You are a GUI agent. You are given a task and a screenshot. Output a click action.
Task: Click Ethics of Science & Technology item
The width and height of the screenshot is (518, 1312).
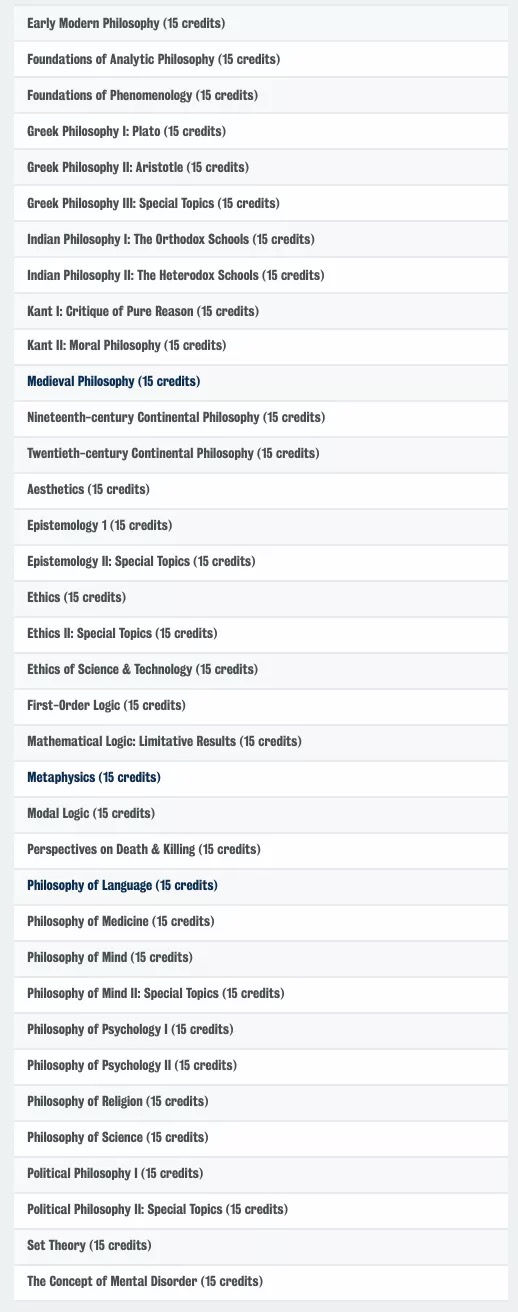(260, 669)
